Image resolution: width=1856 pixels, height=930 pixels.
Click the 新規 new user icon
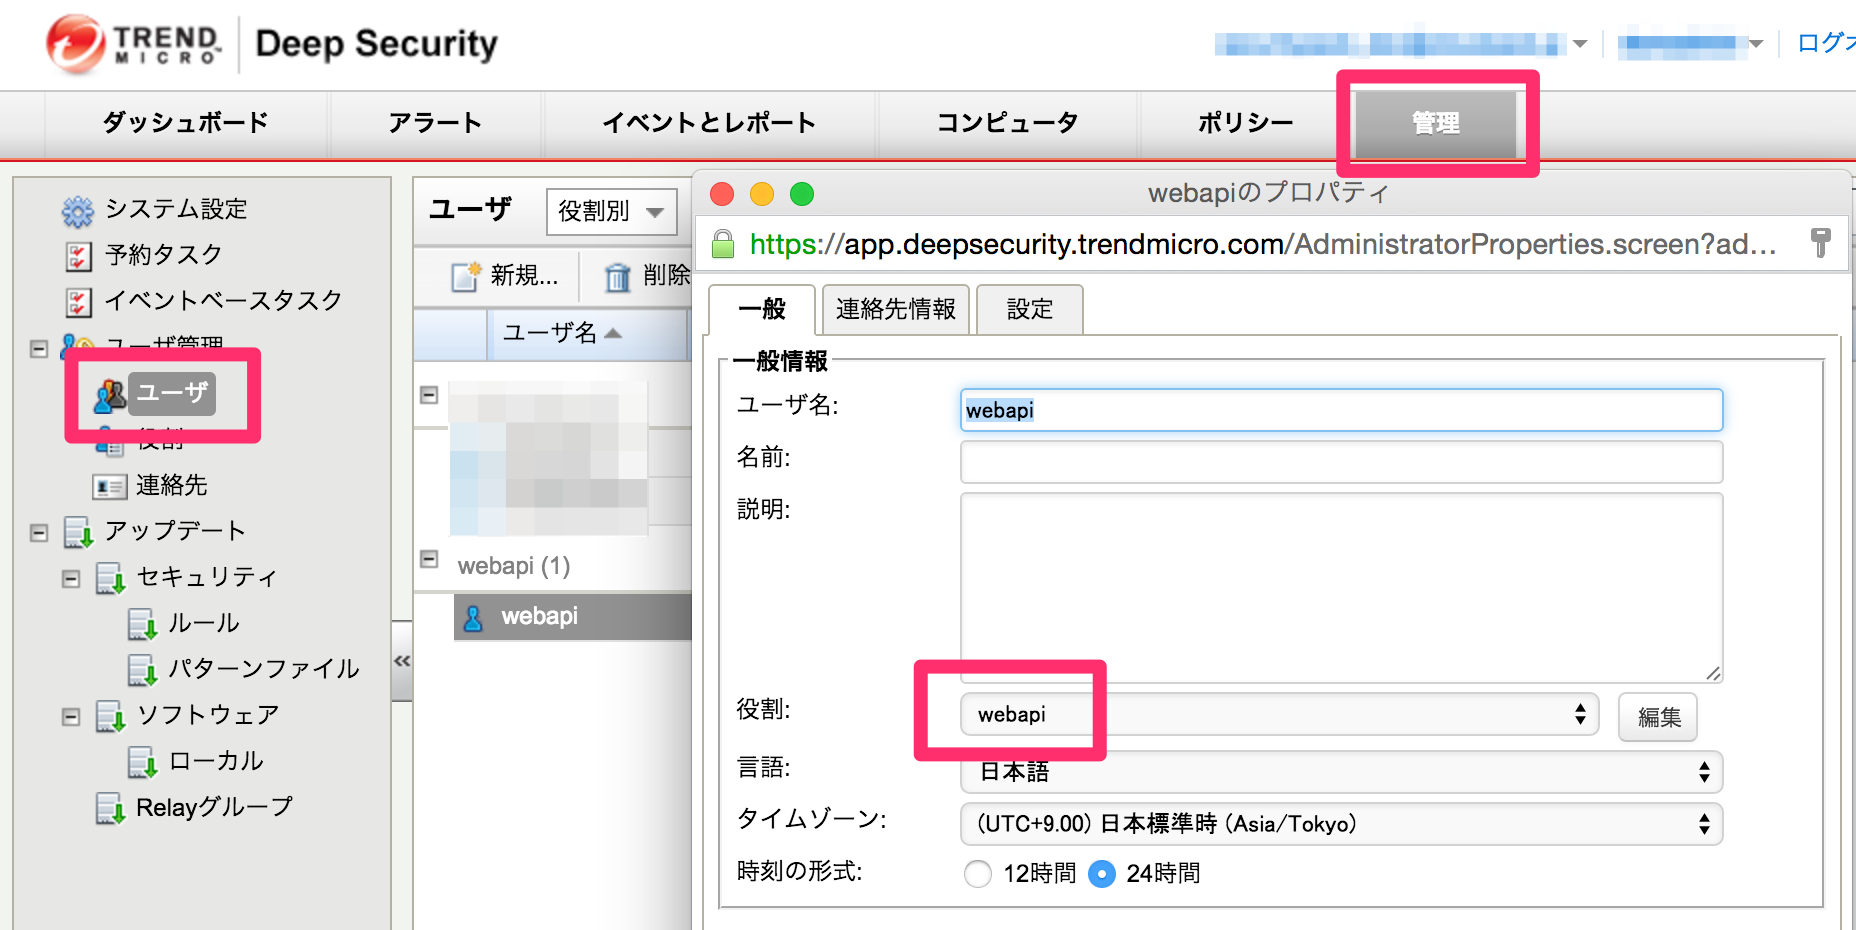(x=466, y=276)
